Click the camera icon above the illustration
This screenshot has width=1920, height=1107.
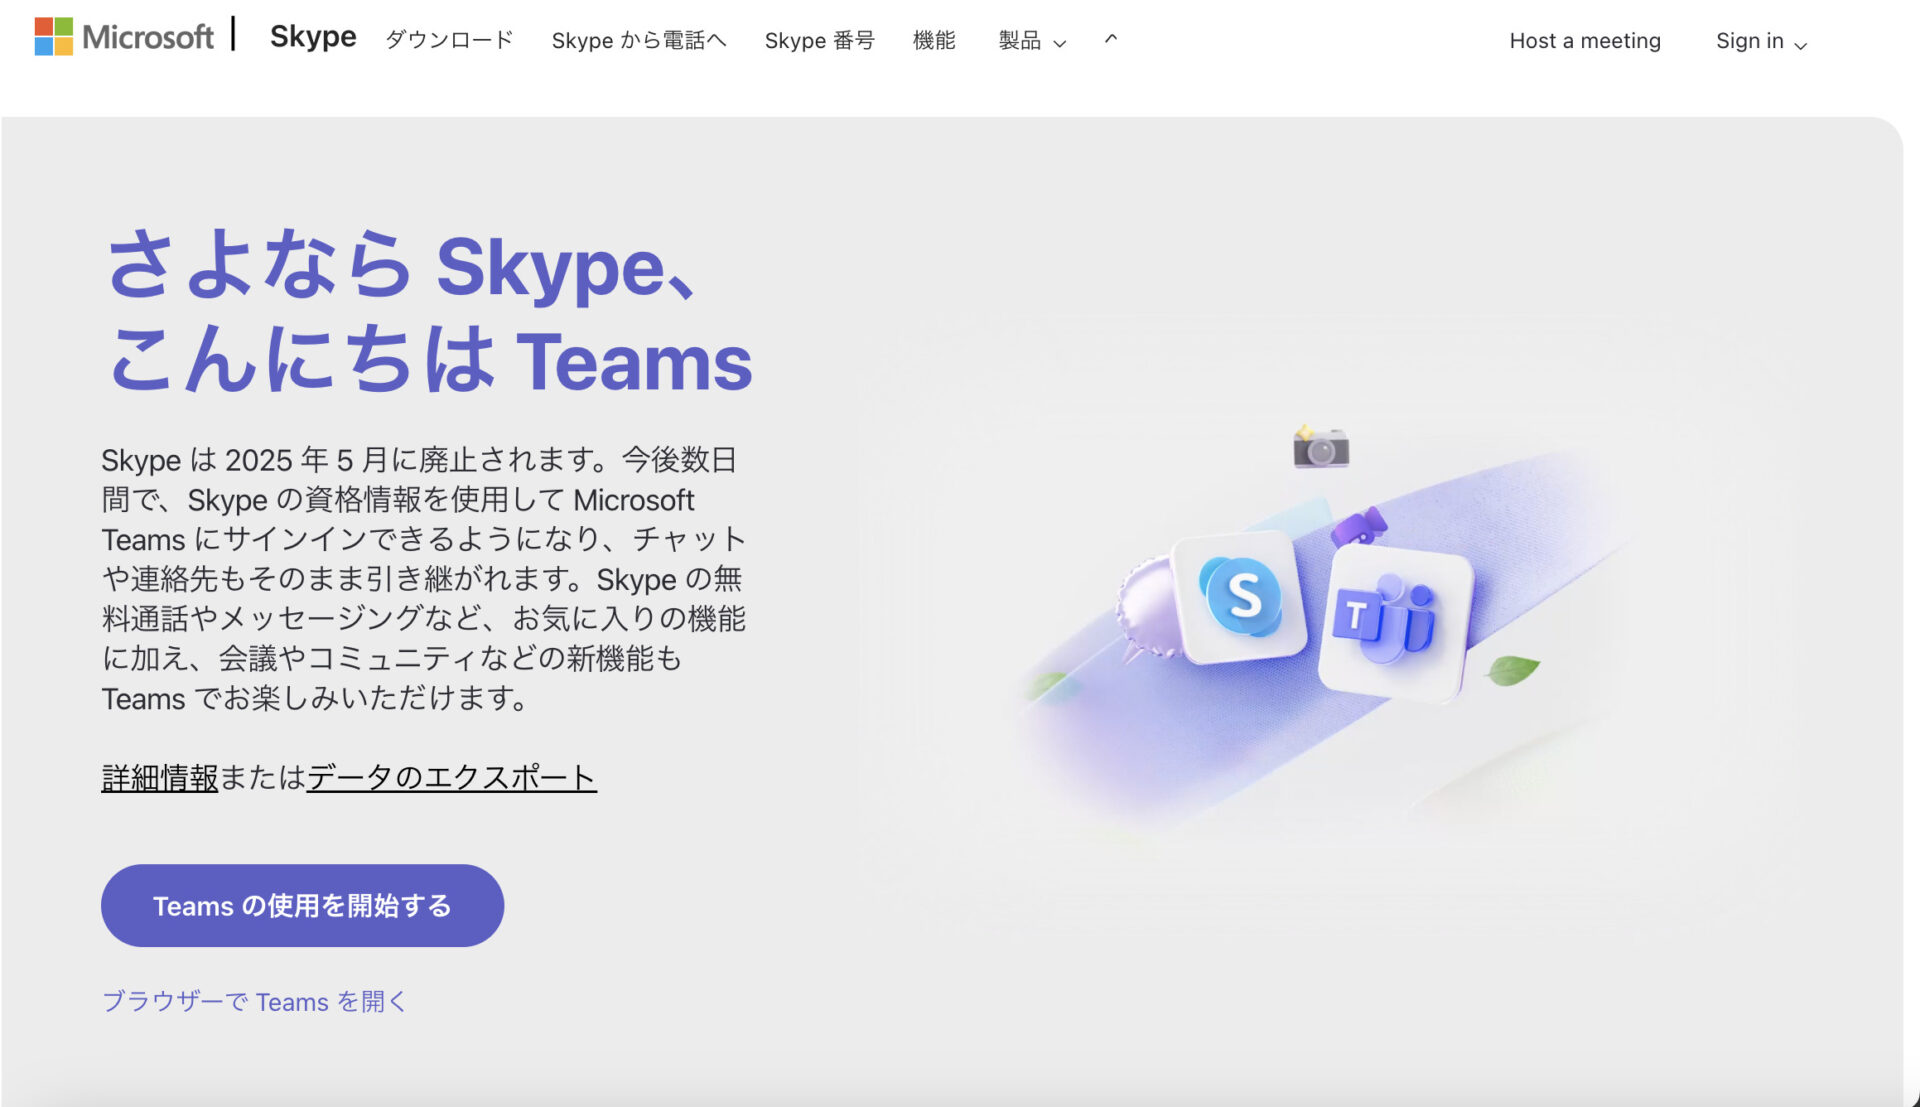(1322, 448)
